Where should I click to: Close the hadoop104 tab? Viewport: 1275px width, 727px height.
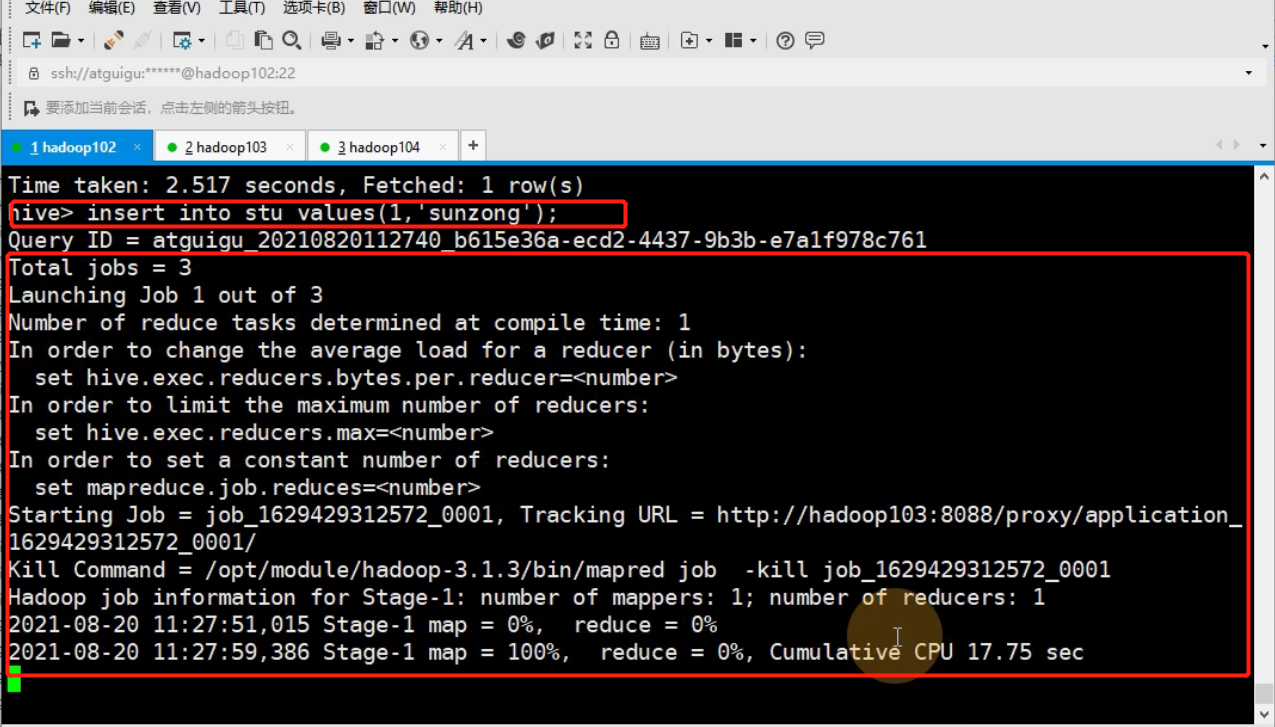443,147
